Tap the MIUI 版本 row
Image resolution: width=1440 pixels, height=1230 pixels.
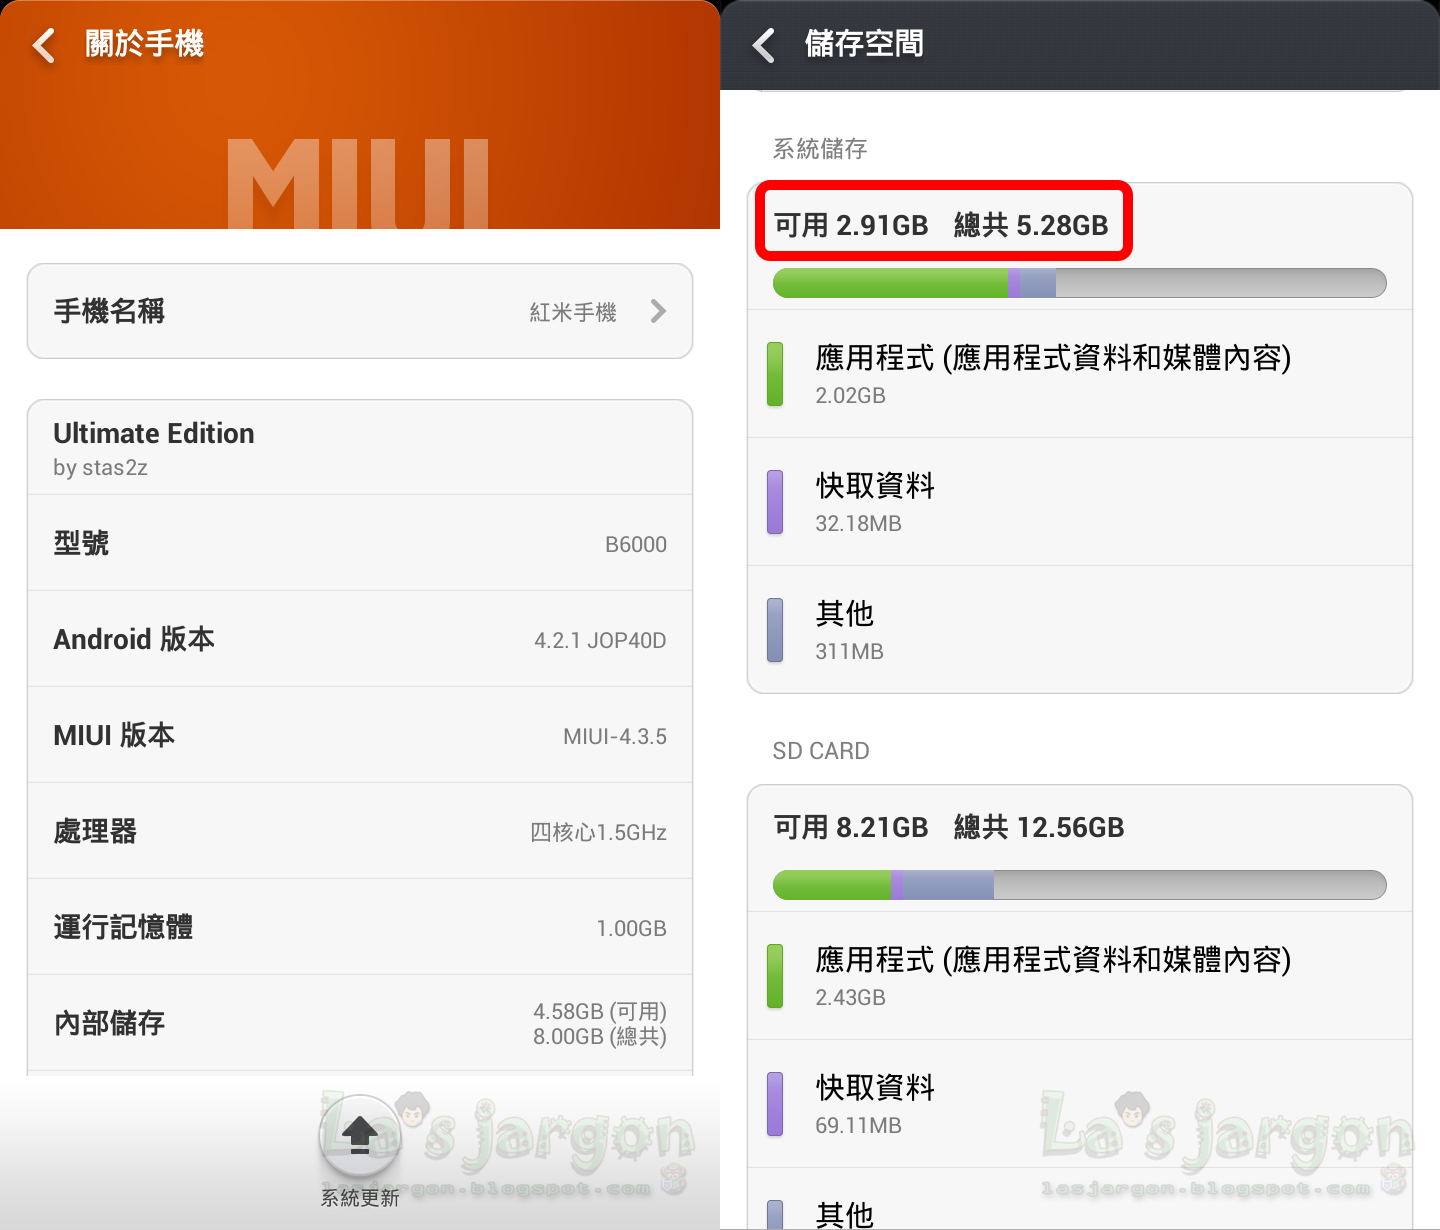tap(360, 735)
